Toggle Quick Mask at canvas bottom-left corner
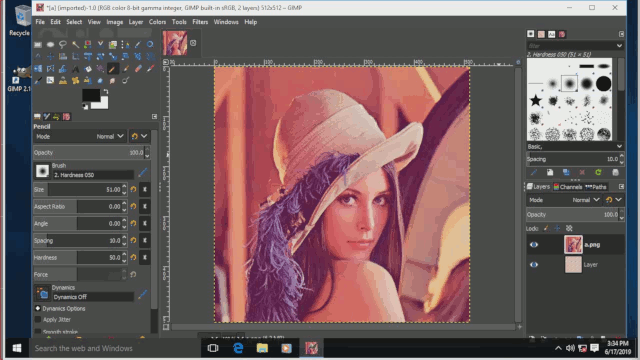This screenshot has width=640, height=360. [x=166, y=327]
